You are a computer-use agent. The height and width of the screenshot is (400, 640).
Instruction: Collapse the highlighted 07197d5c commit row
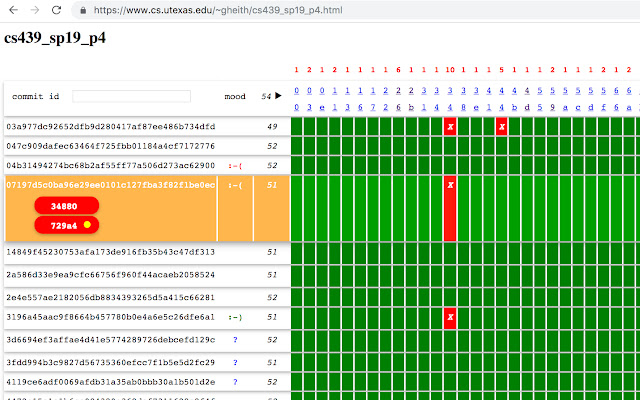point(110,184)
